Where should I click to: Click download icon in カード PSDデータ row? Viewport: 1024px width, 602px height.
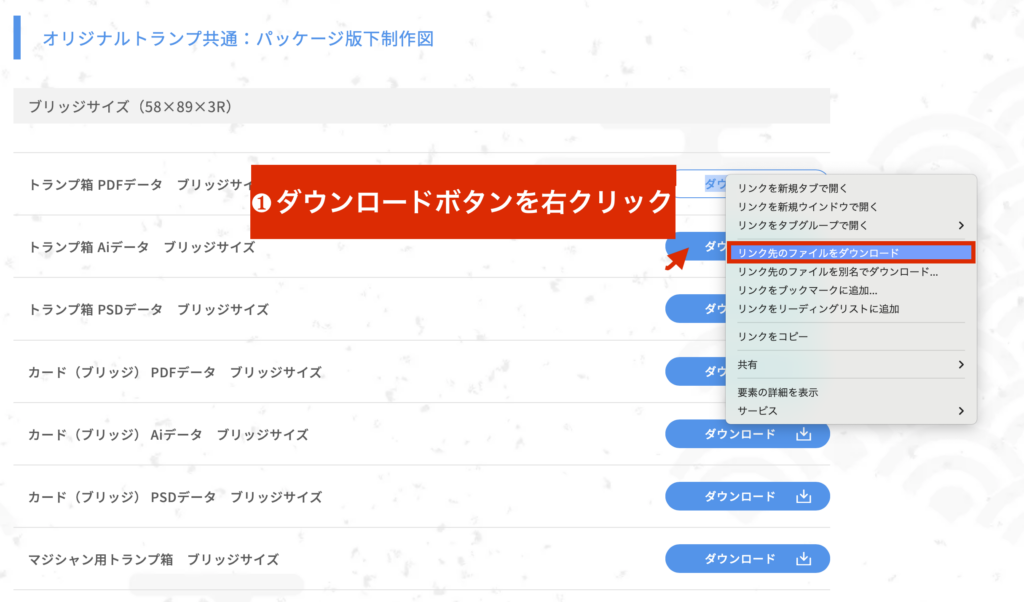803,496
